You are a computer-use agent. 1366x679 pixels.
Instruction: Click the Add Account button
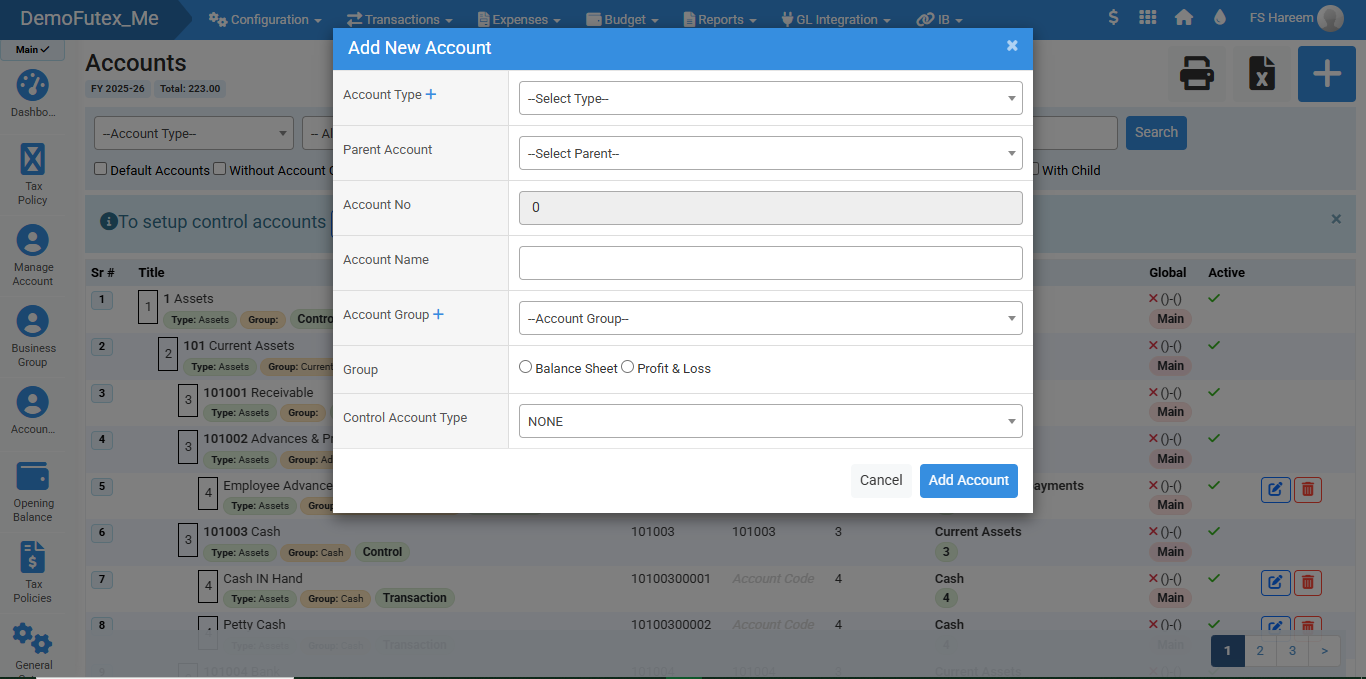[968, 481]
